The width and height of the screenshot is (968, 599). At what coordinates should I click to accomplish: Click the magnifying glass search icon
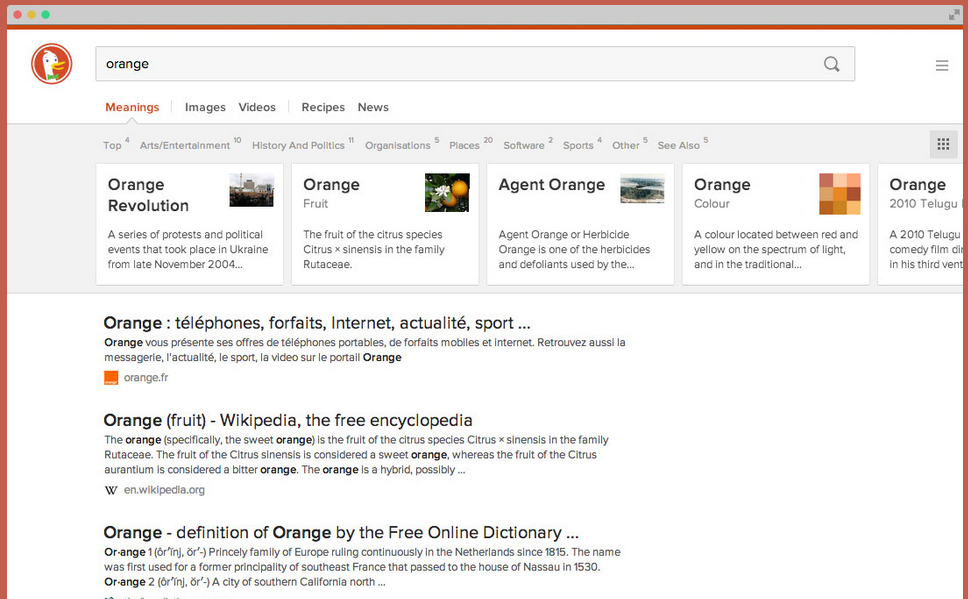pos(832,64)
